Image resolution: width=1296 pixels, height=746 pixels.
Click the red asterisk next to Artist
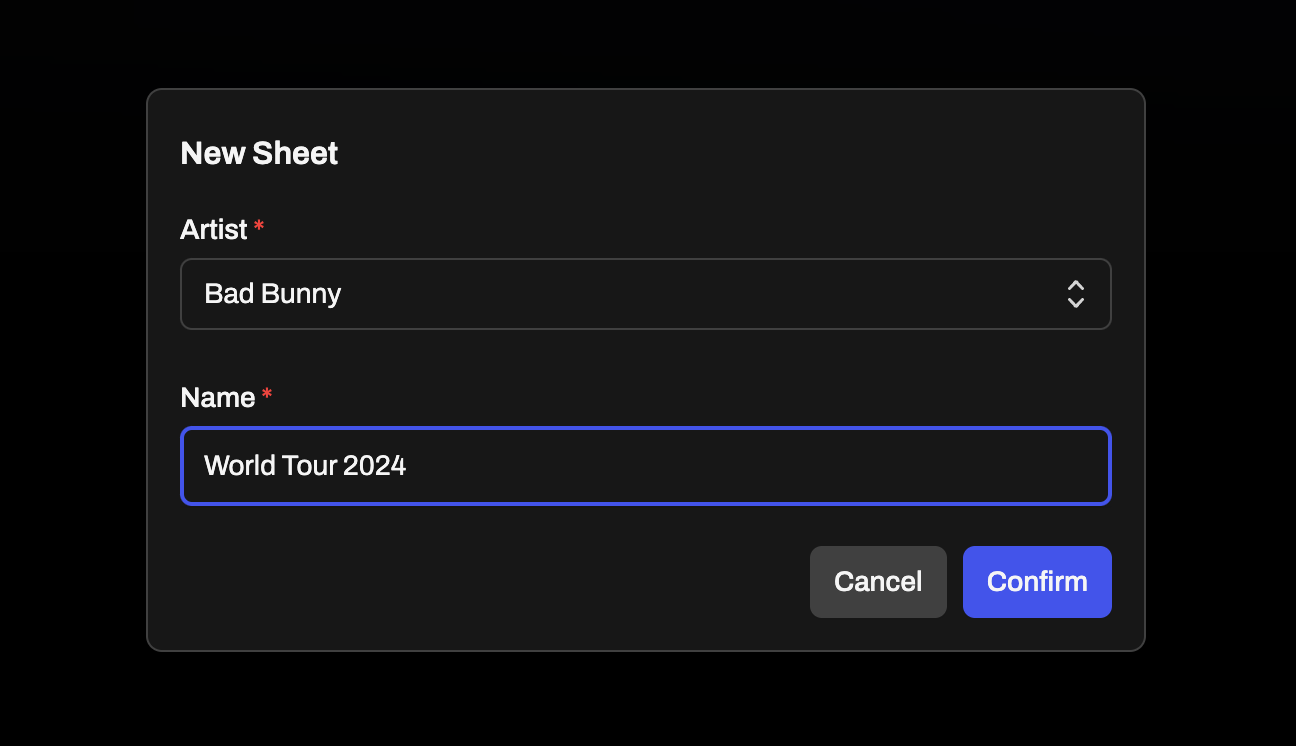tap(258, 227)
